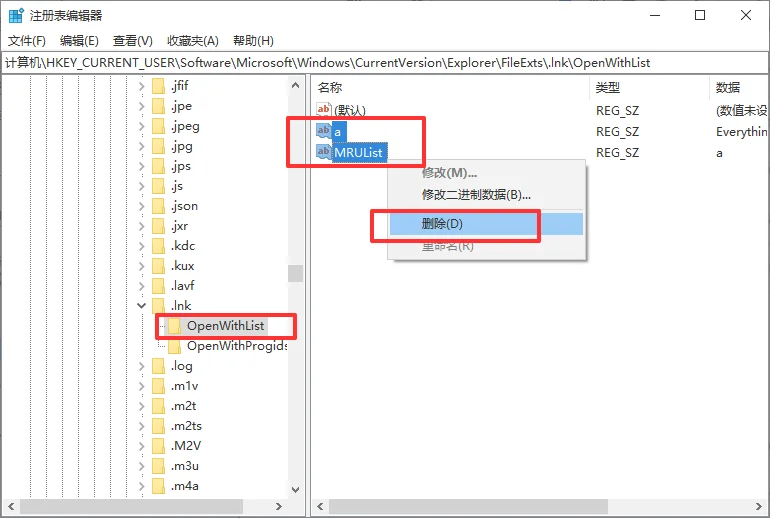Viewport: 770px width, 518px height.
Task: Expand the .jpeg tree node
Action: coord(141,126)
